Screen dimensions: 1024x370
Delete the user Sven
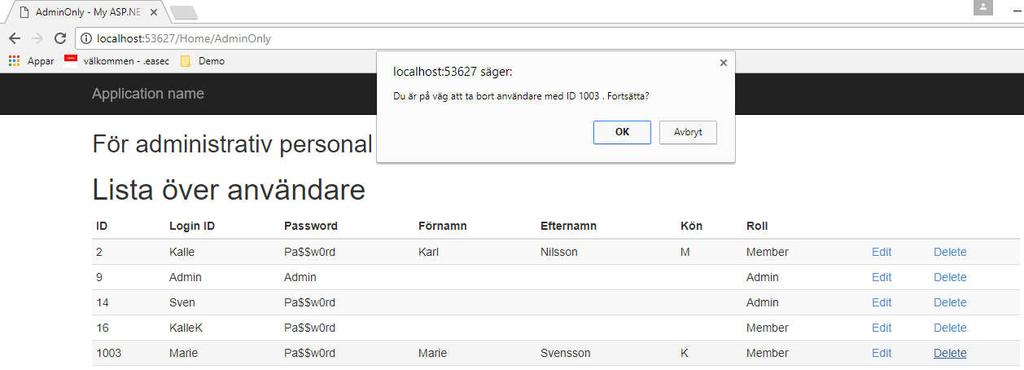coord(950,303)
